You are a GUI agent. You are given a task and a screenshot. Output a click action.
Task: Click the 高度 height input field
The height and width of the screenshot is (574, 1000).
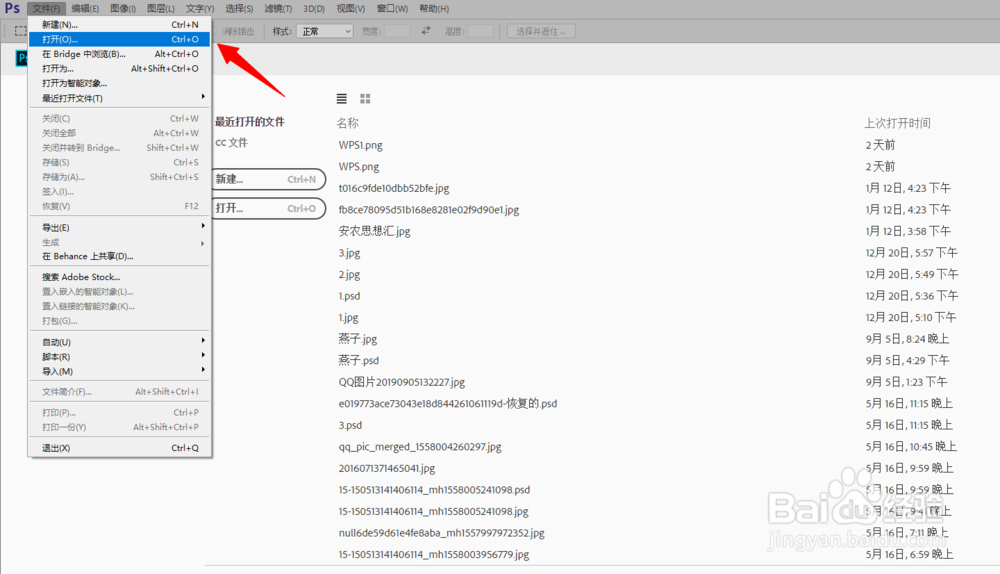coord(480,31)
